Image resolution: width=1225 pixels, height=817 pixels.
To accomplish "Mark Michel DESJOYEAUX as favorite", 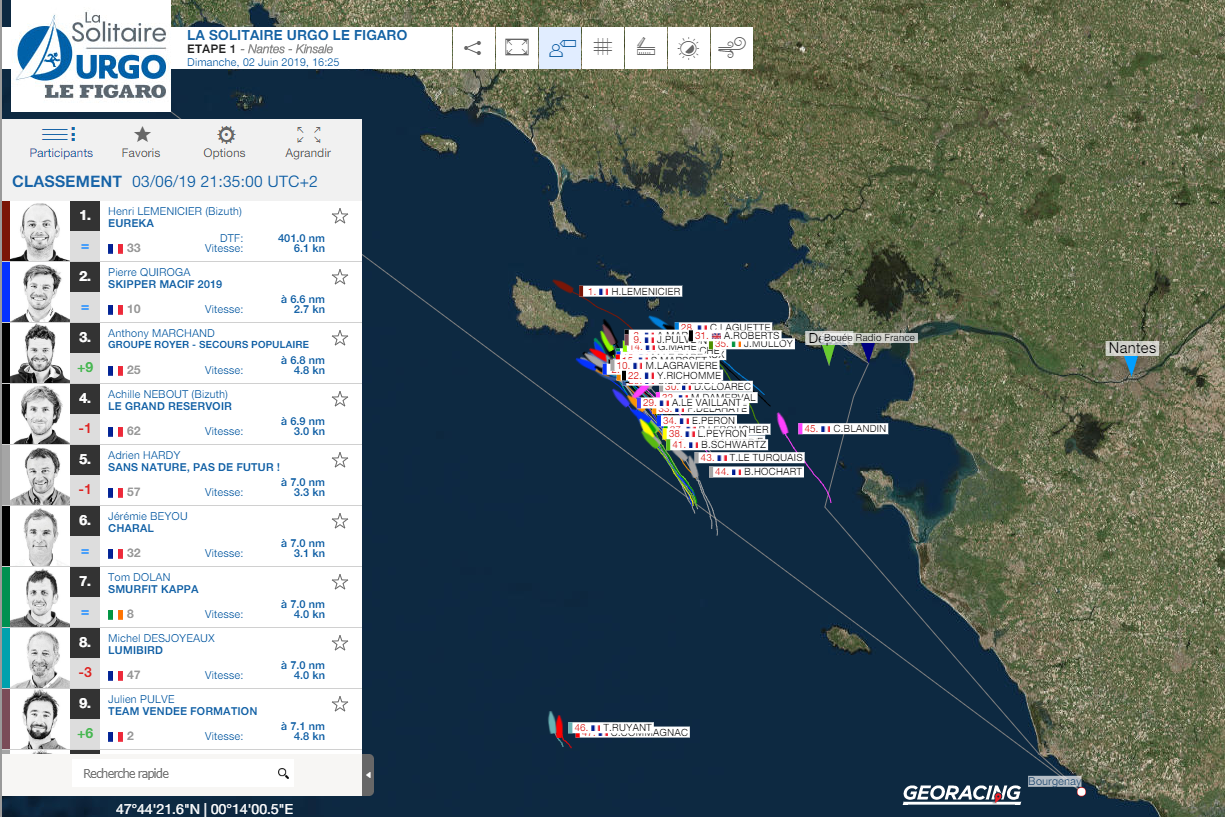I will tap(340, 643).
